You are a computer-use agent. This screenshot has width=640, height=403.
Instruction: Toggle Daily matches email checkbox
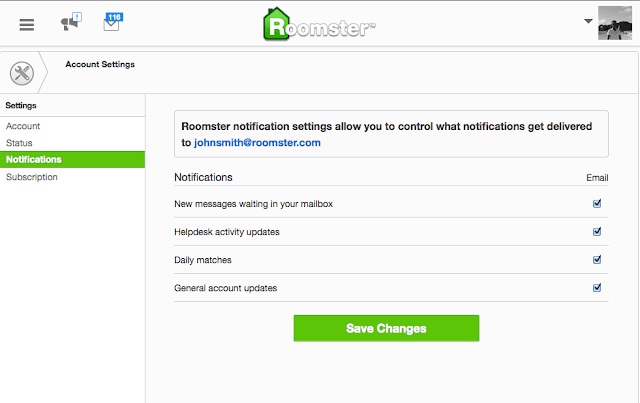tap(597, 259)
